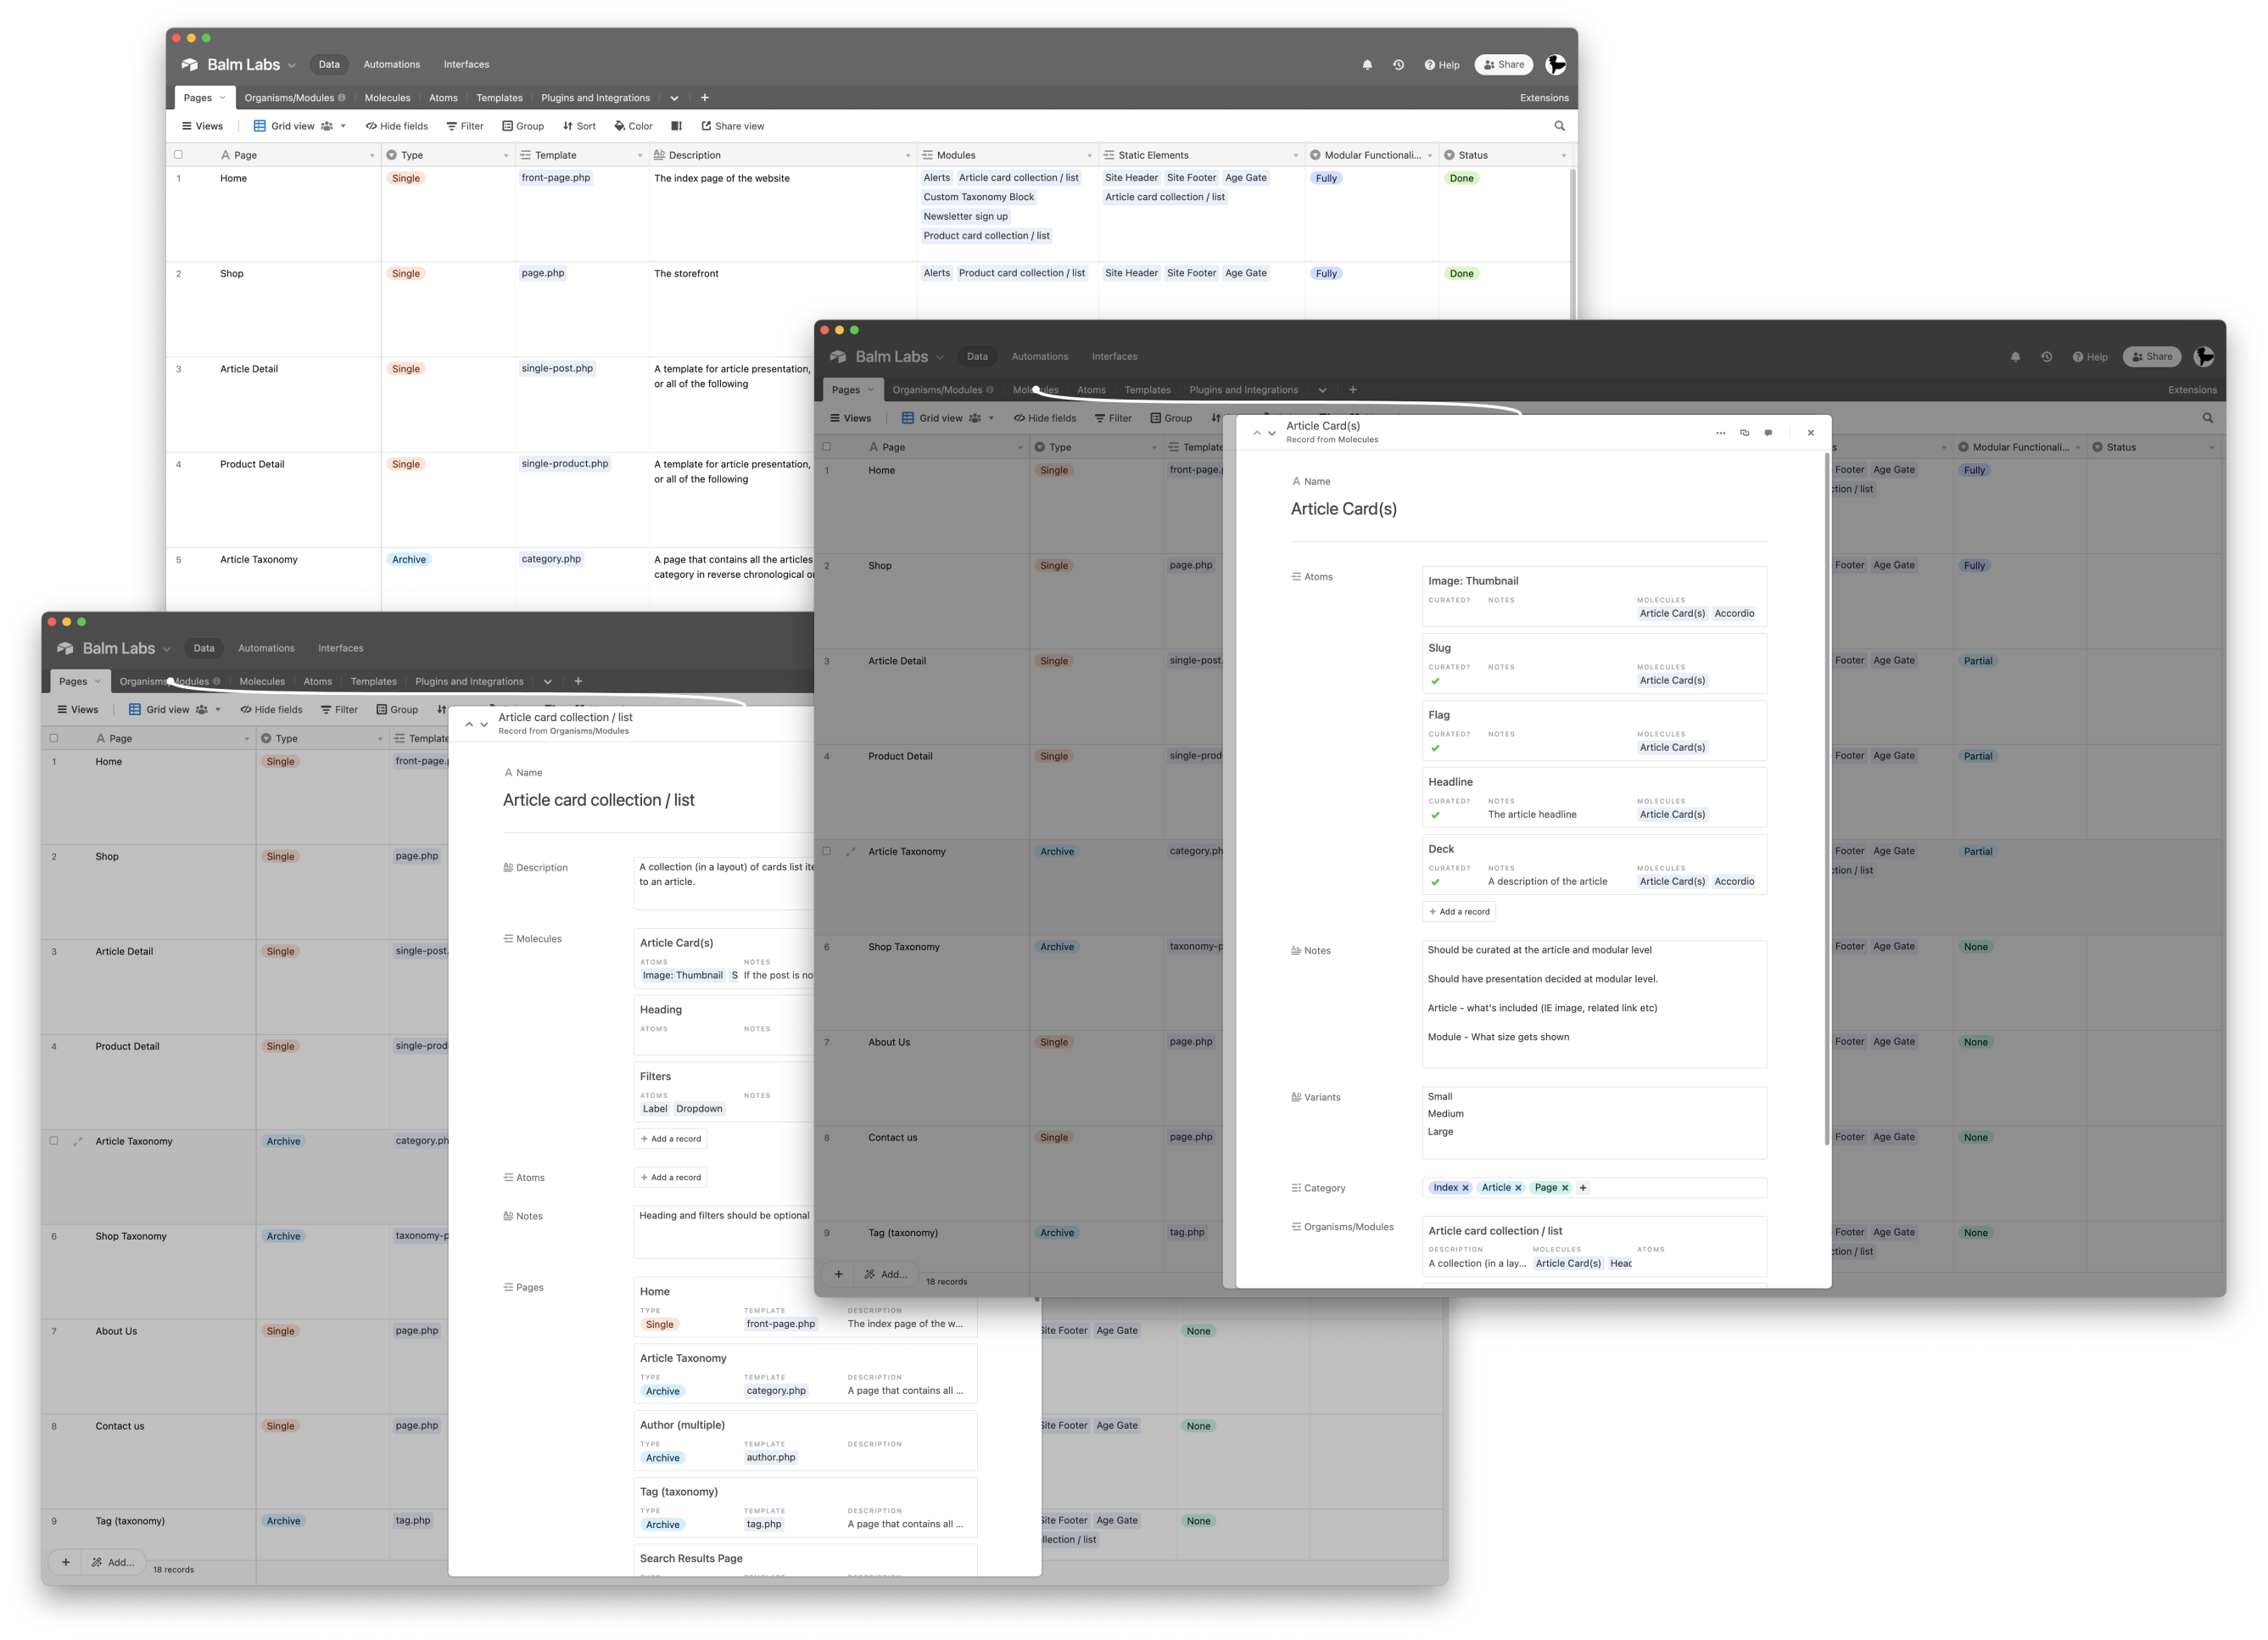Open Template column dropdown in top window
The height and width of the screenshot is (1640, 2268).
click(640, 155)
